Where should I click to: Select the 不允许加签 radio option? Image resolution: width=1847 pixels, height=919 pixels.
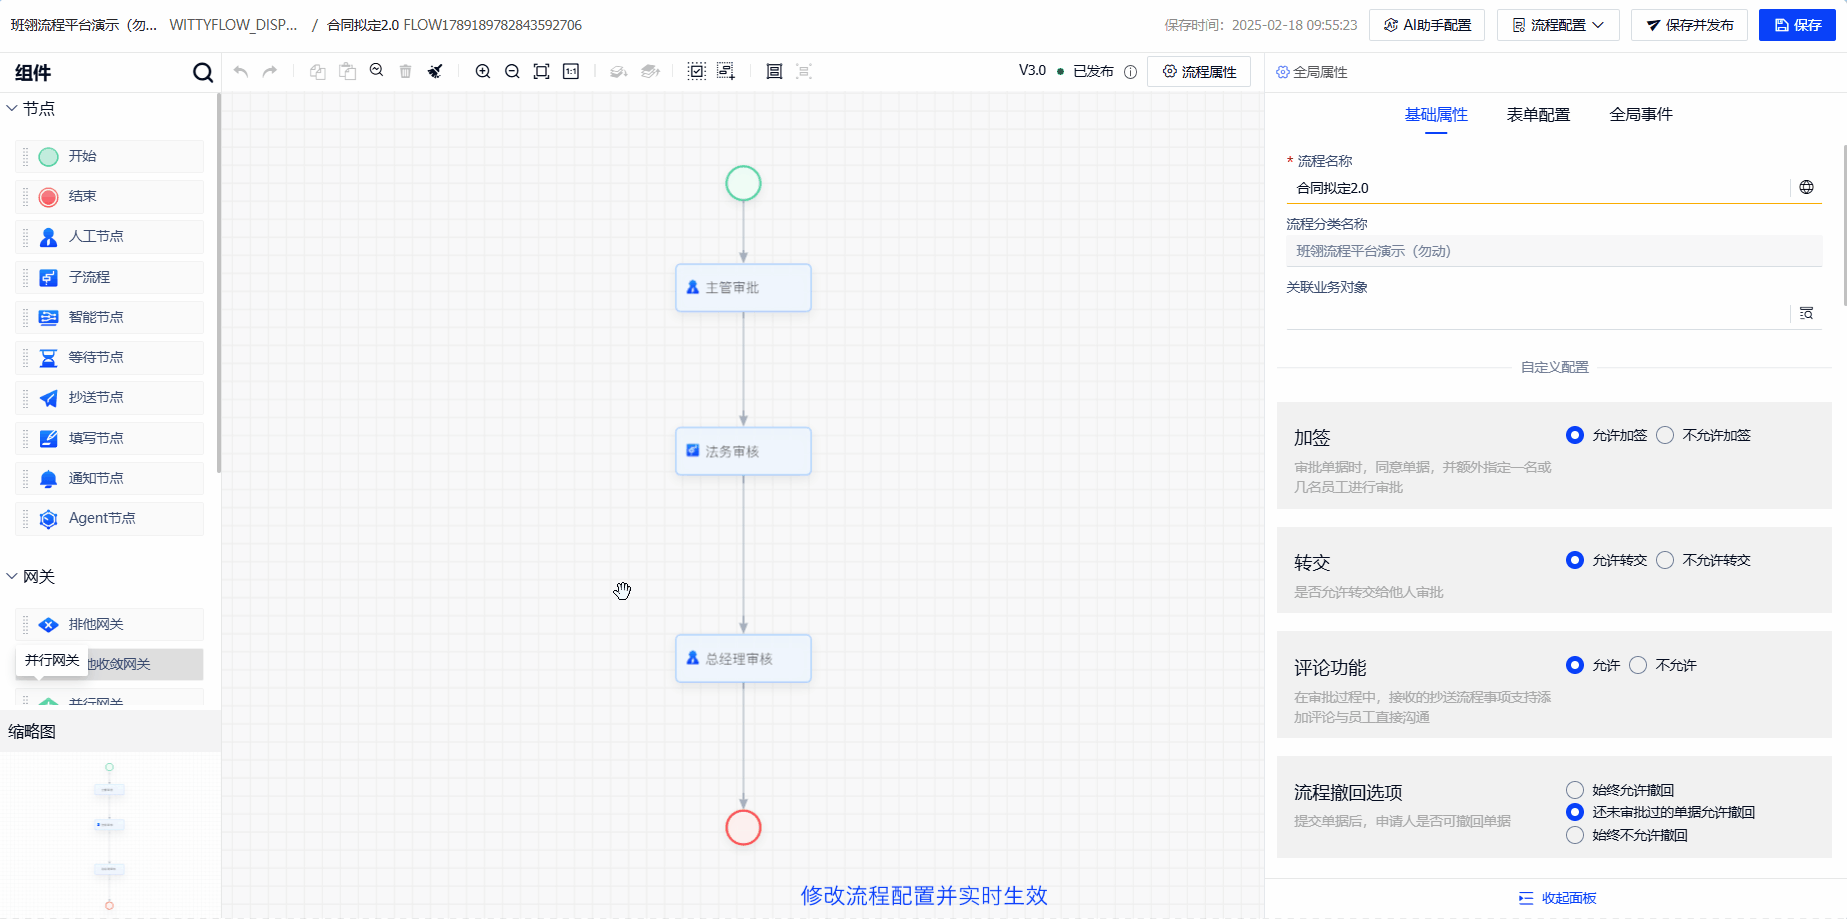(x=1665, y=435)
